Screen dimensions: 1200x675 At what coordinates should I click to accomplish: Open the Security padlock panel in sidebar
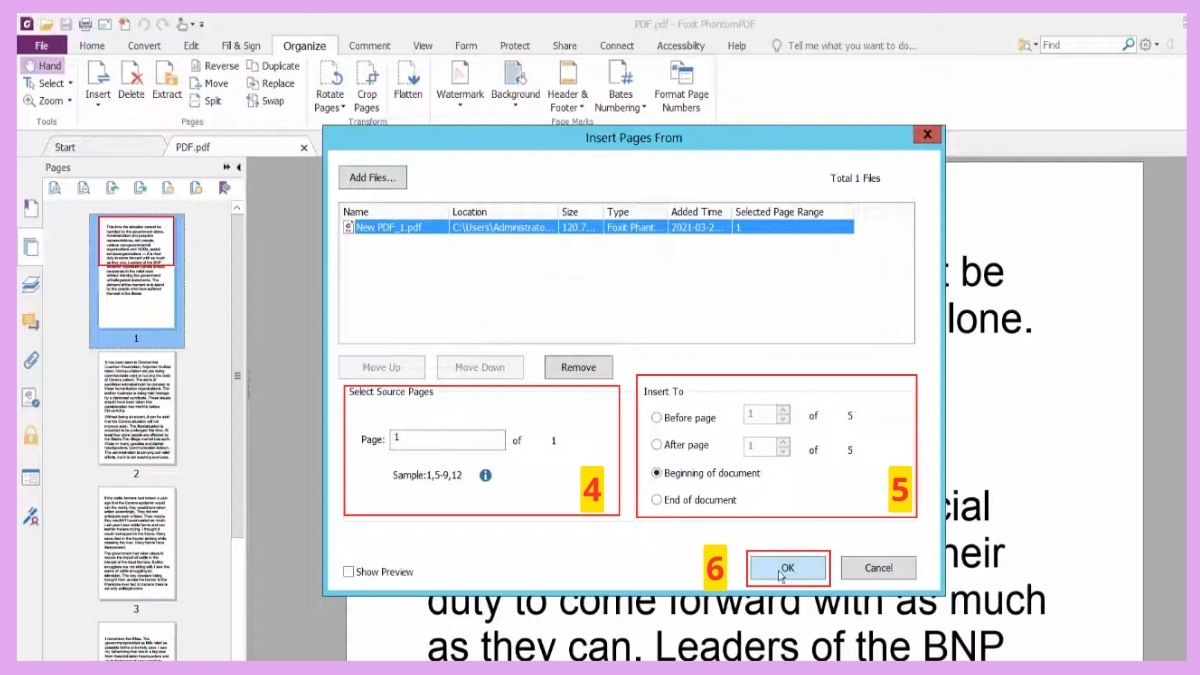[x=31, y=436]
